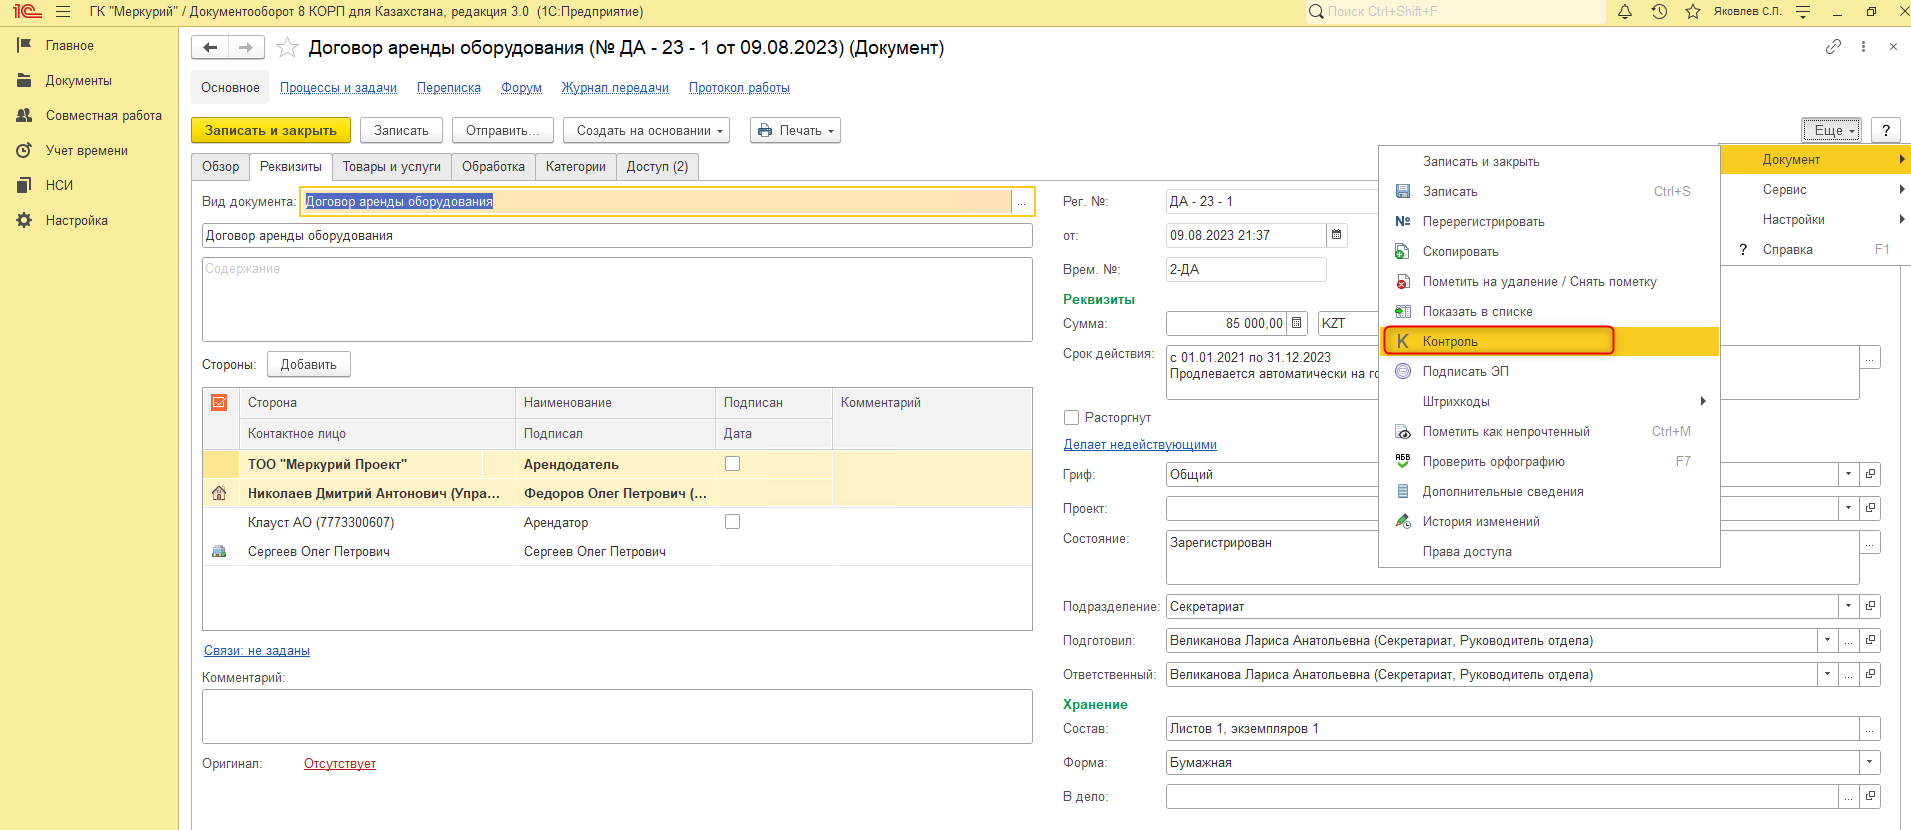Expand the Печать dropdown button
The image size is (1911, 830).
pyautogui.click(x=795, y=131)
